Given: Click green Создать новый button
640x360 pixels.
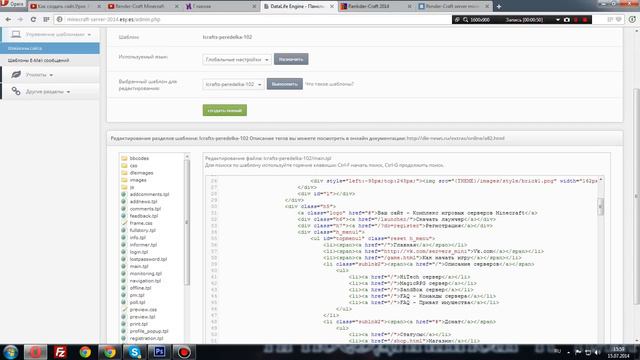Looking at the screenshot, I should tap(224, 110).
